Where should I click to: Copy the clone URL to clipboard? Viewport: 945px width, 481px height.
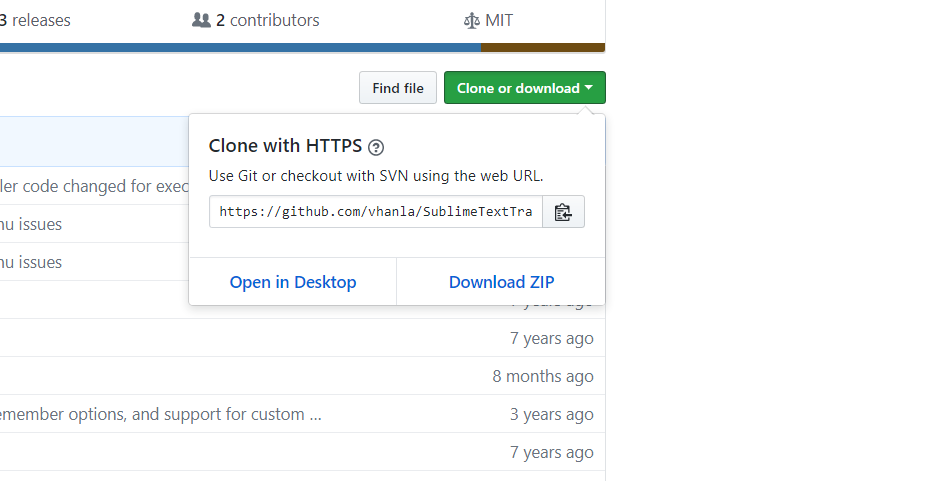(563, 212)
